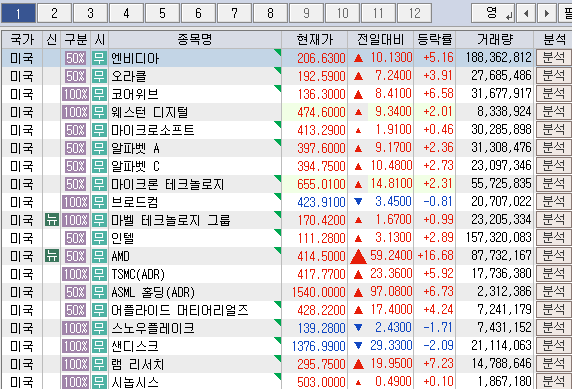Viewport: 572px width, 389px height.
Task: Click the 뉴 news icon for AMD
Action: coord(52,256)
